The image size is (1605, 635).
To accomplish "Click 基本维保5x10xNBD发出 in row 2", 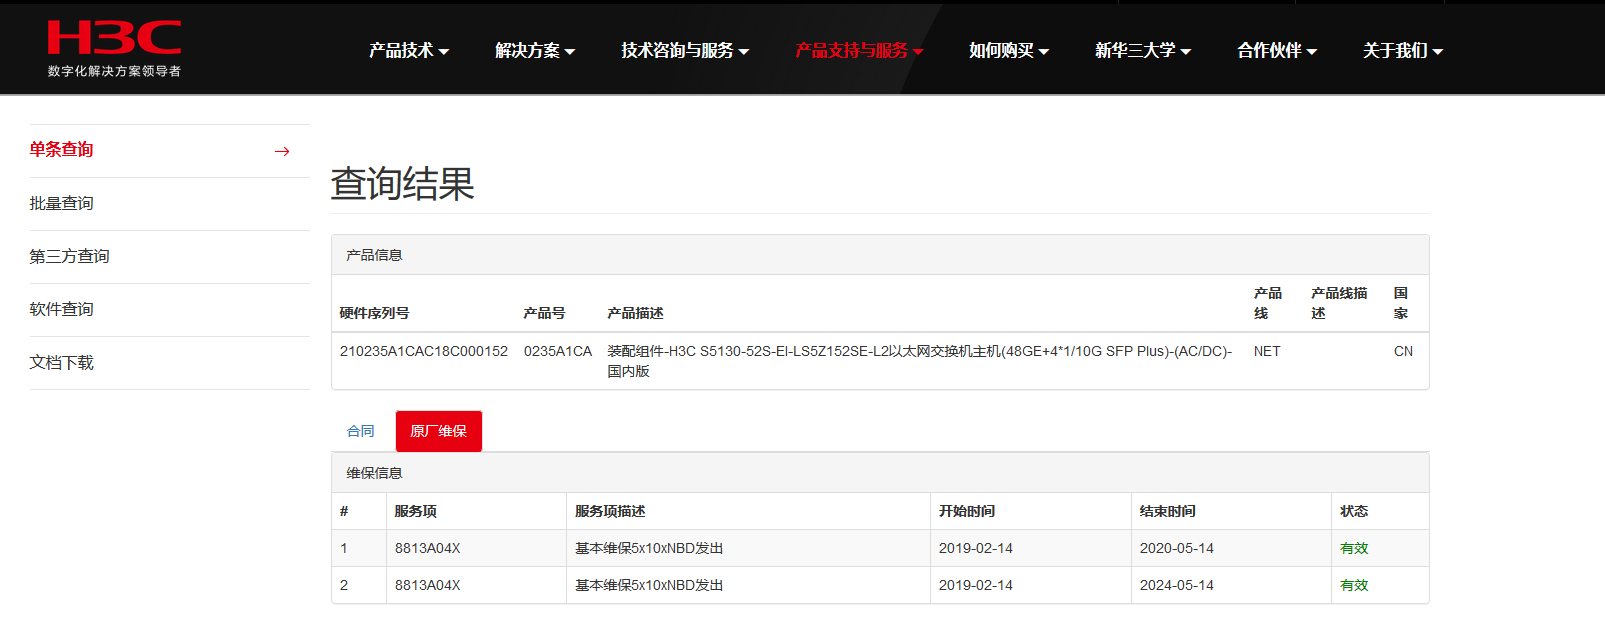I will click(x=649, y=585).
